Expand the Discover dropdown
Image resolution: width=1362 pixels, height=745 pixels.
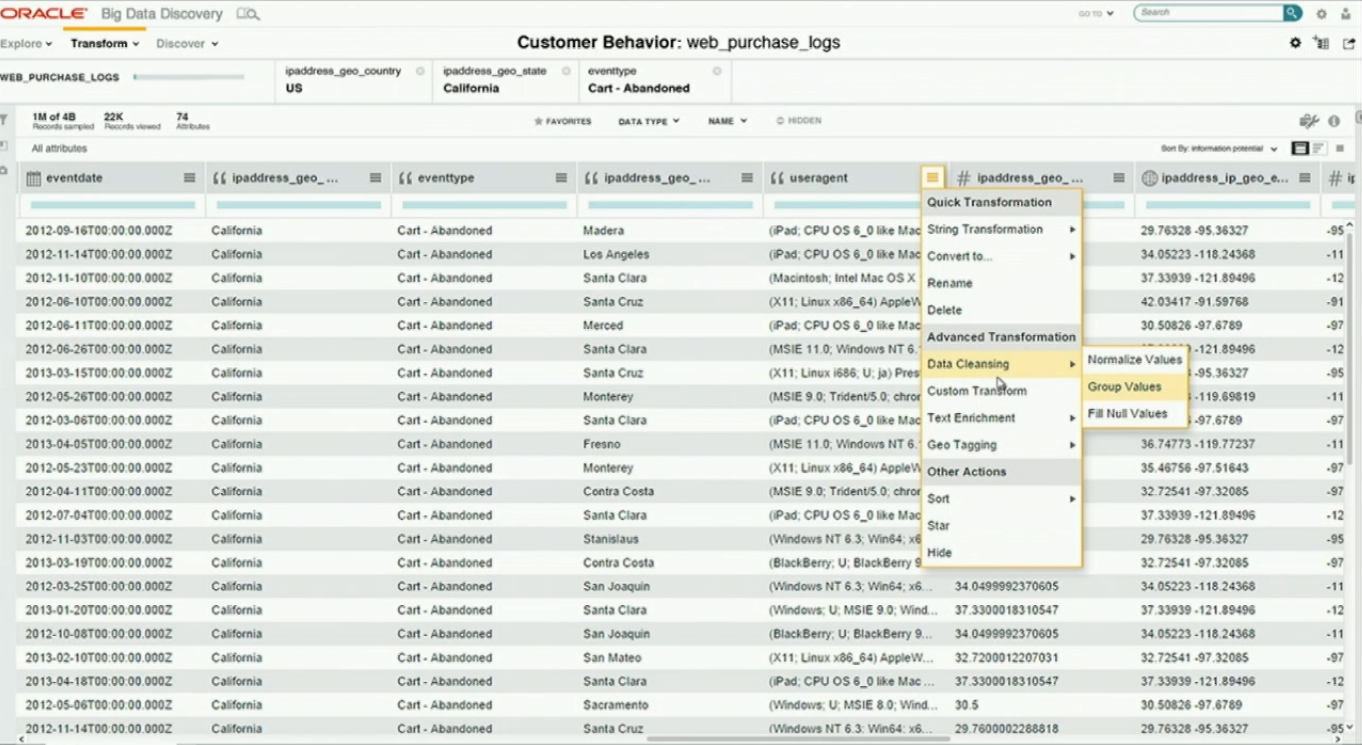pyautogui.click(x=187, y=43)
